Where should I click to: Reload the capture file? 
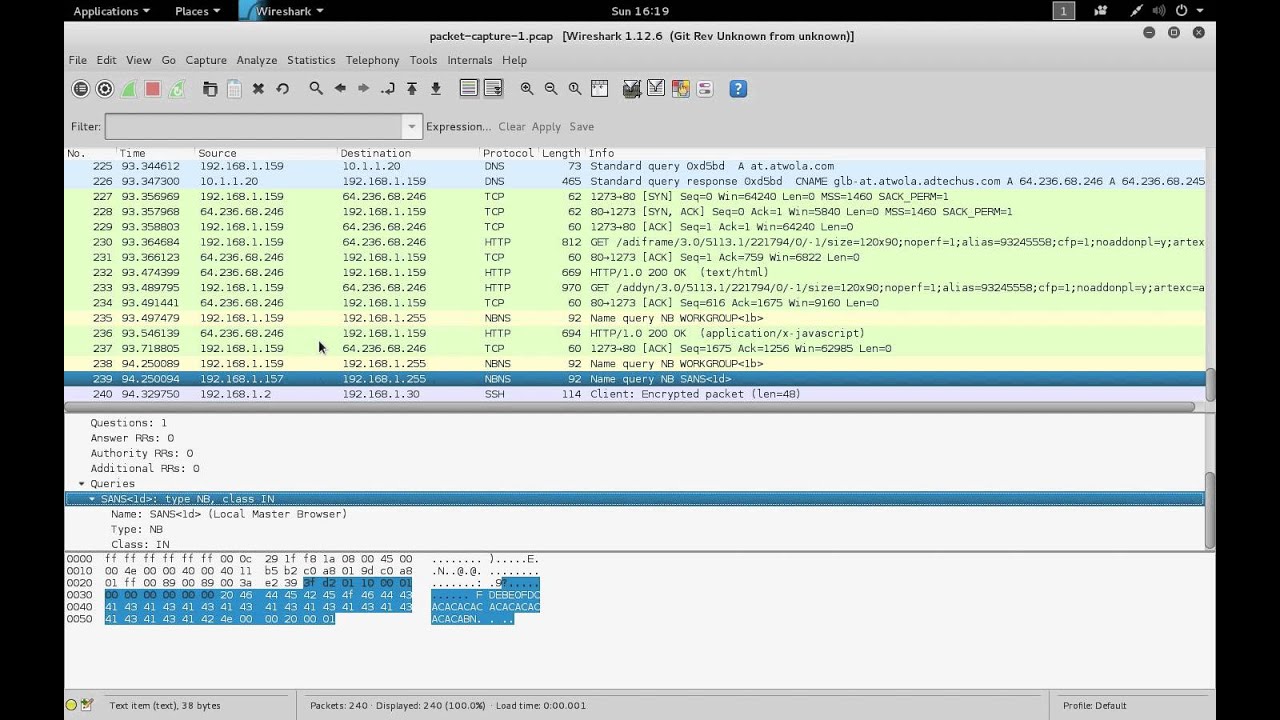click(282, 89)
